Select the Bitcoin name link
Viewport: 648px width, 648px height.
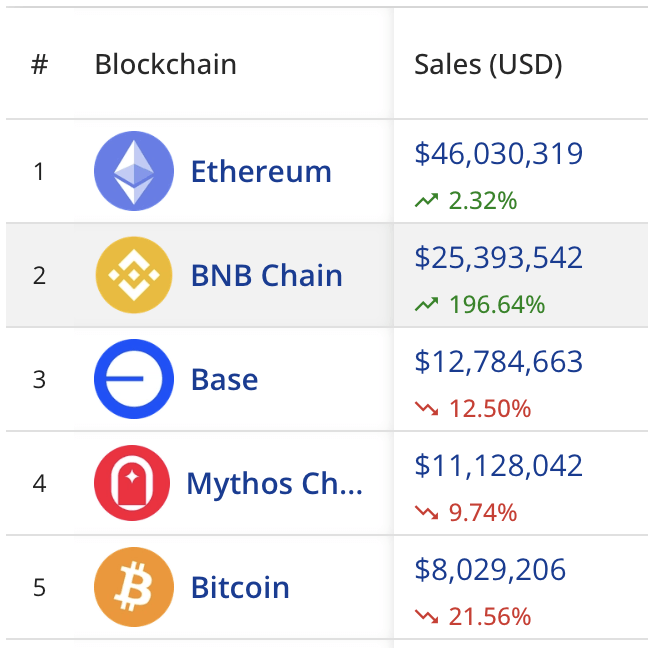click(240, 587)
